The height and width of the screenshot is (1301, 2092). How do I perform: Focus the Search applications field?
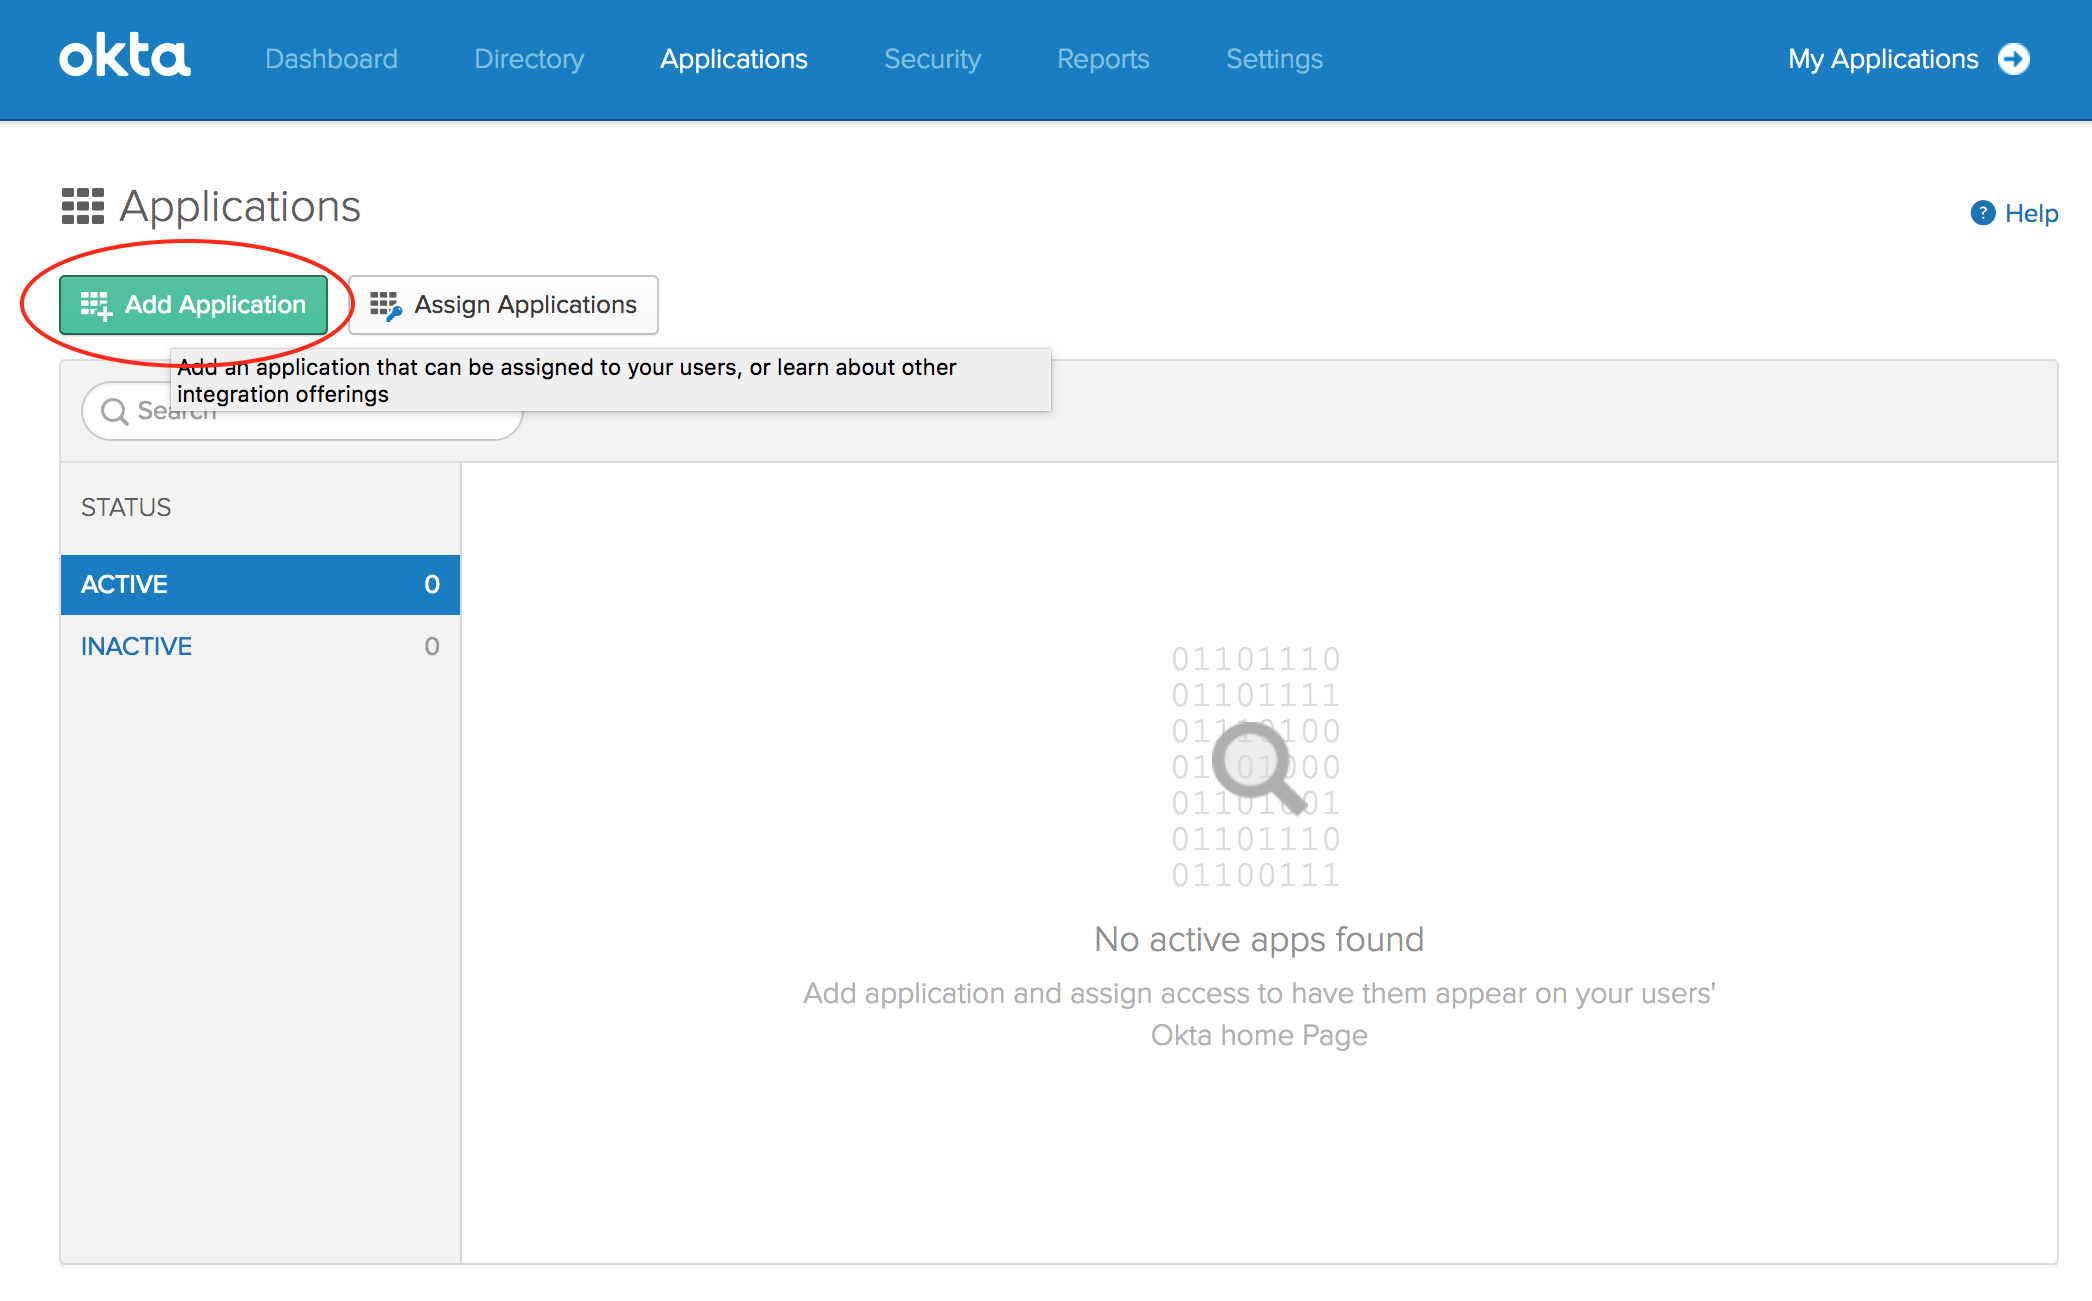(302, 411)
